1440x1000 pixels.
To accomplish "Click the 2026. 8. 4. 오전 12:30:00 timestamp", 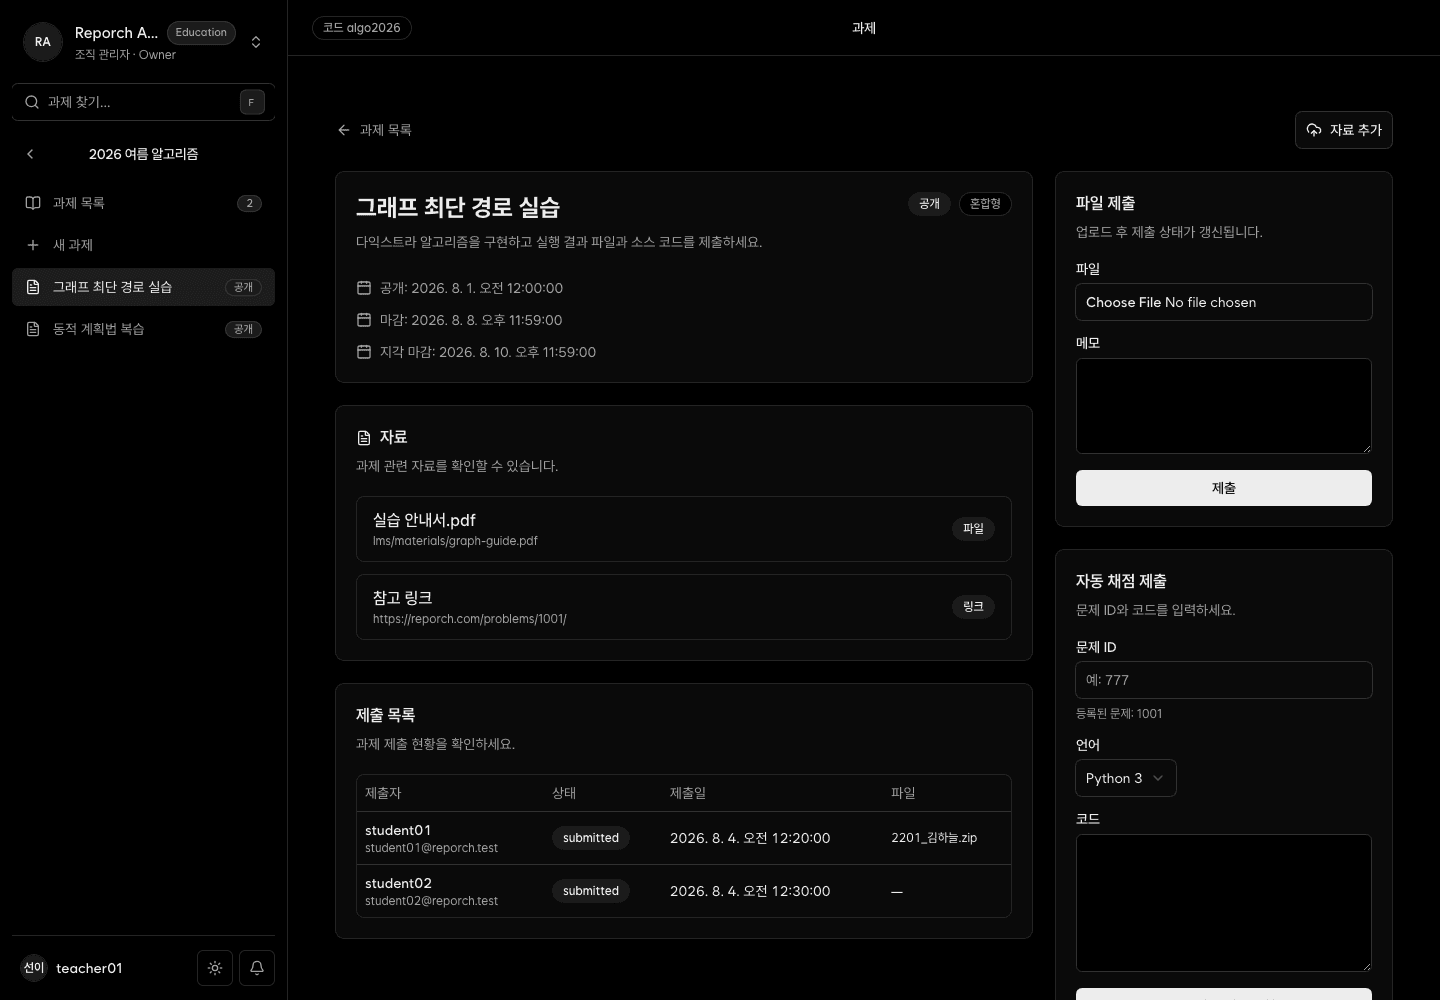I will click(x=750, y=891).
